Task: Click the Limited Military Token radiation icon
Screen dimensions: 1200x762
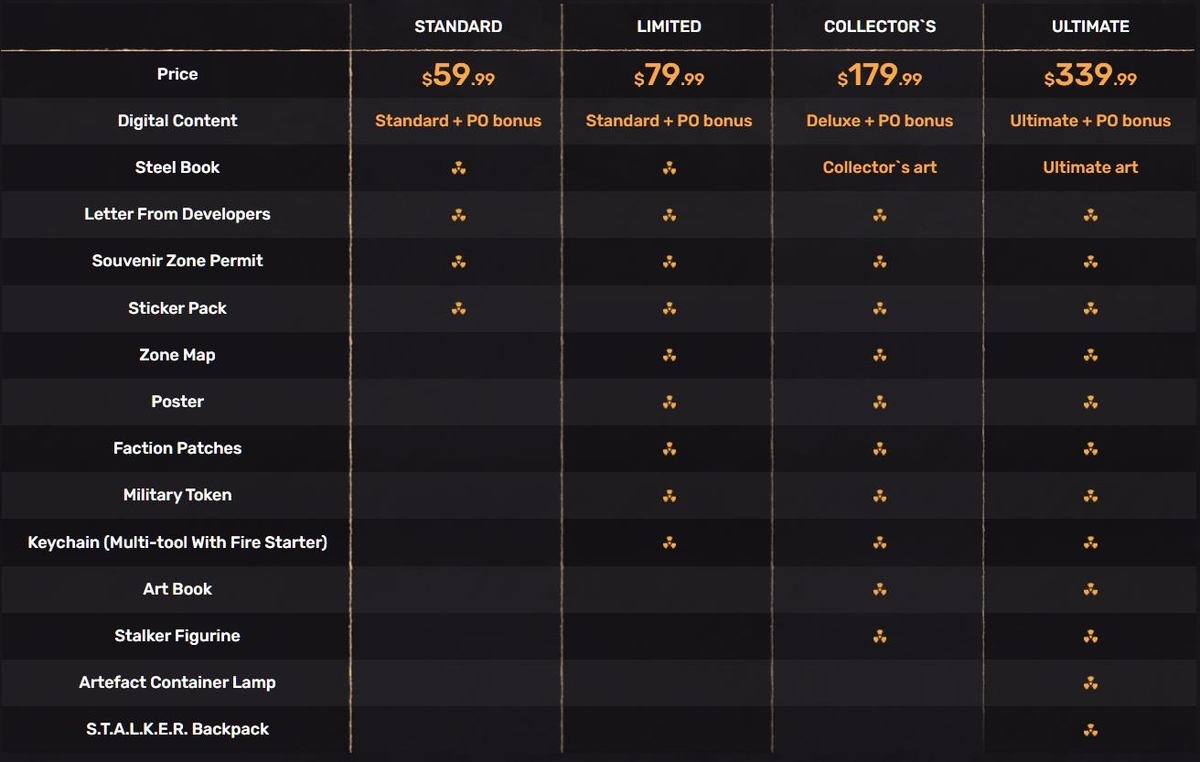Action: (669, 495)
